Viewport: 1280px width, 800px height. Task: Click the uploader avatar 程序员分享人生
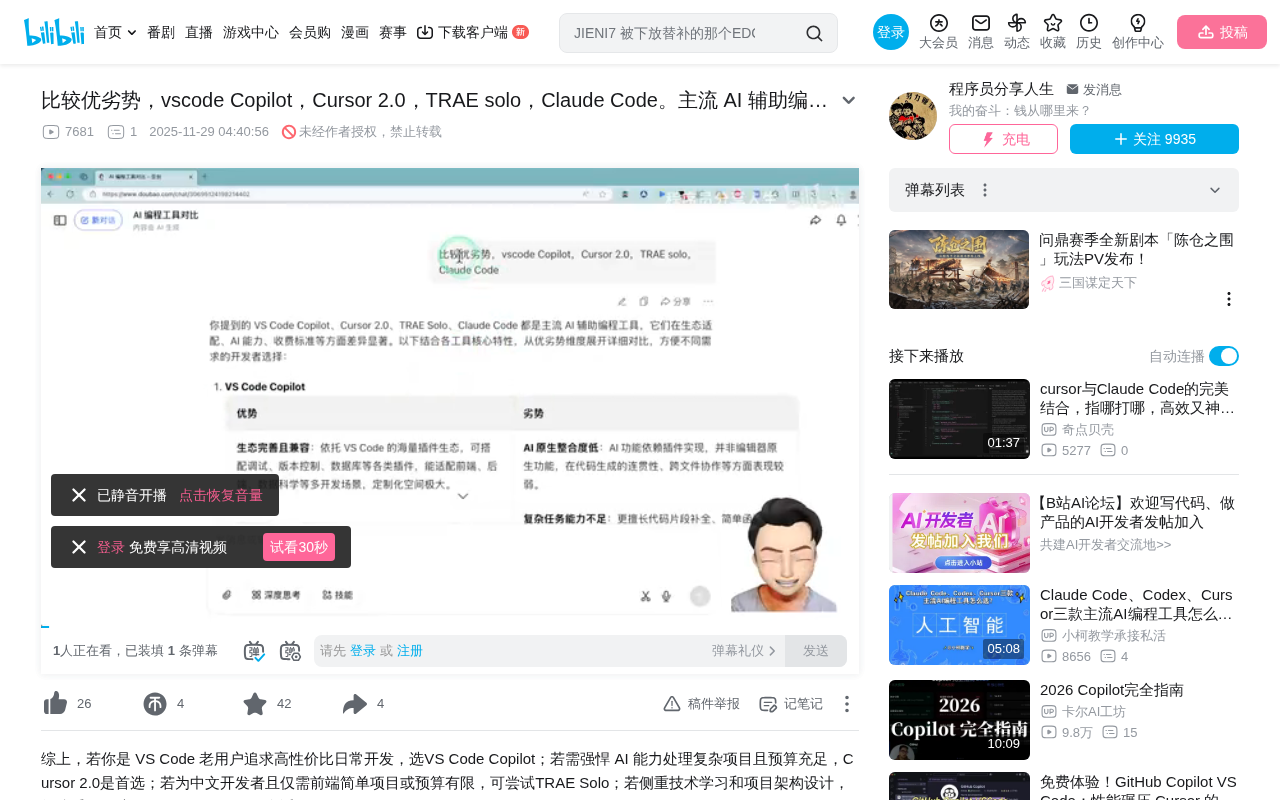click(913, 116)
